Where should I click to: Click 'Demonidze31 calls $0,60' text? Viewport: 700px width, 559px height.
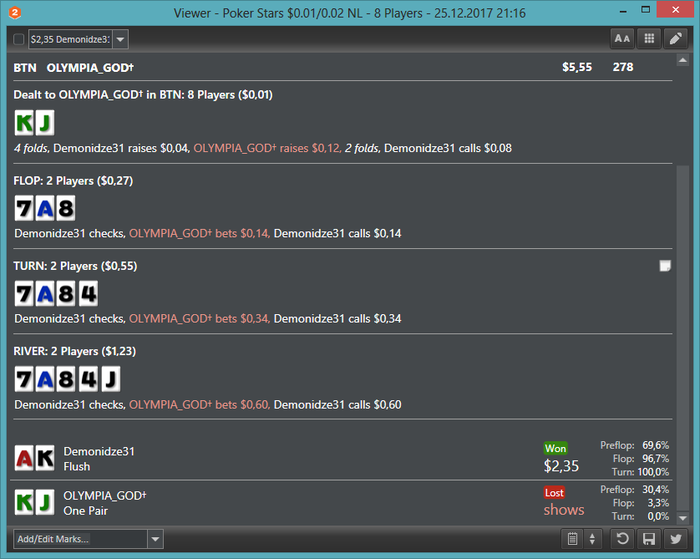click(x=338, y=405)
